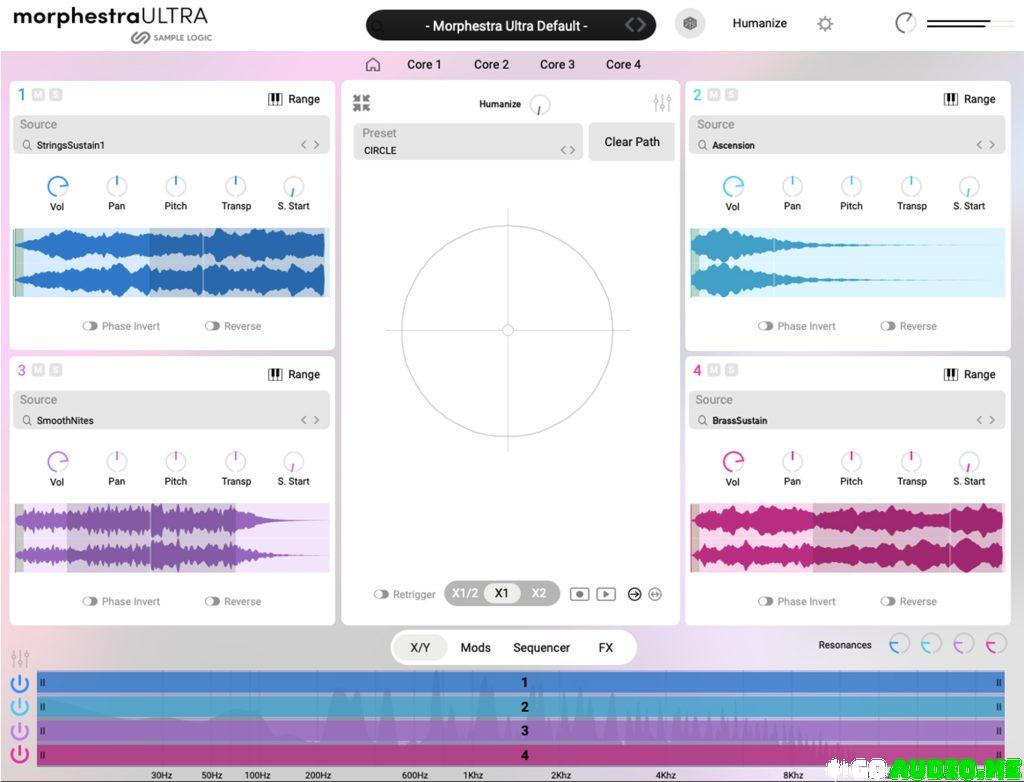Viewport: 1024px width, 782px height.
Task: Open the filter sliders icon right of Humanize
Action: point(661,103)
